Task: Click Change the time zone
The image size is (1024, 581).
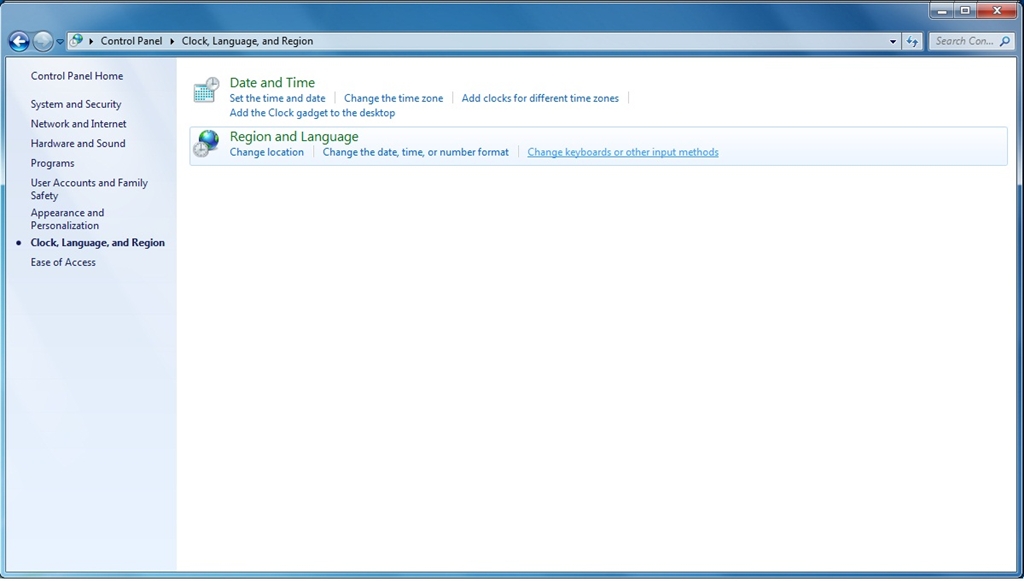Action: pos(393,98)
